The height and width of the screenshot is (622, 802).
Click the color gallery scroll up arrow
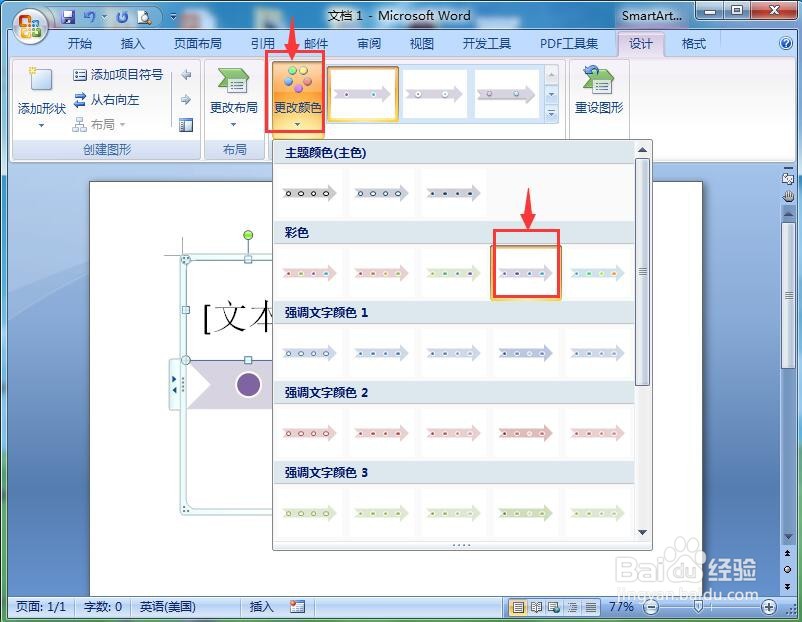(x=642, y=150)
